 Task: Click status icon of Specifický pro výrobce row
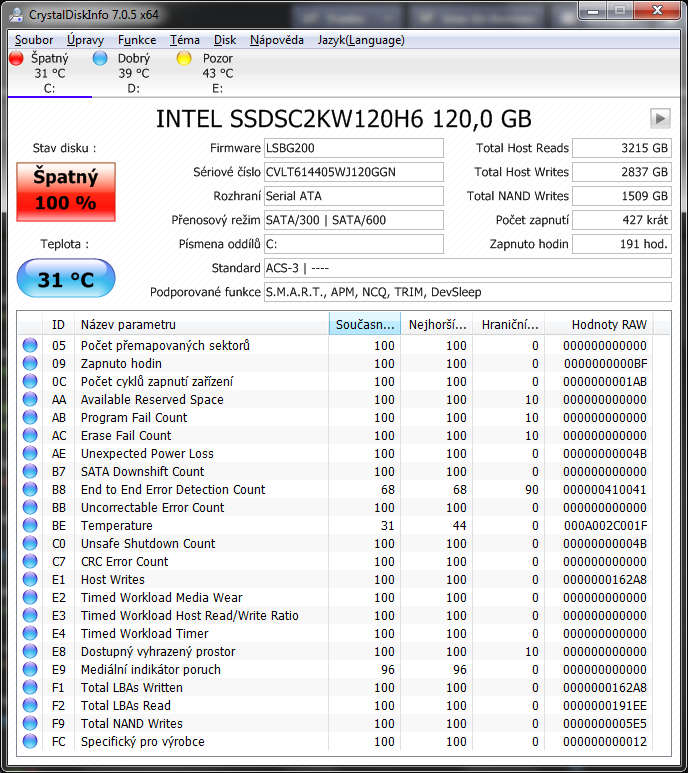click(x=30, y=741)
